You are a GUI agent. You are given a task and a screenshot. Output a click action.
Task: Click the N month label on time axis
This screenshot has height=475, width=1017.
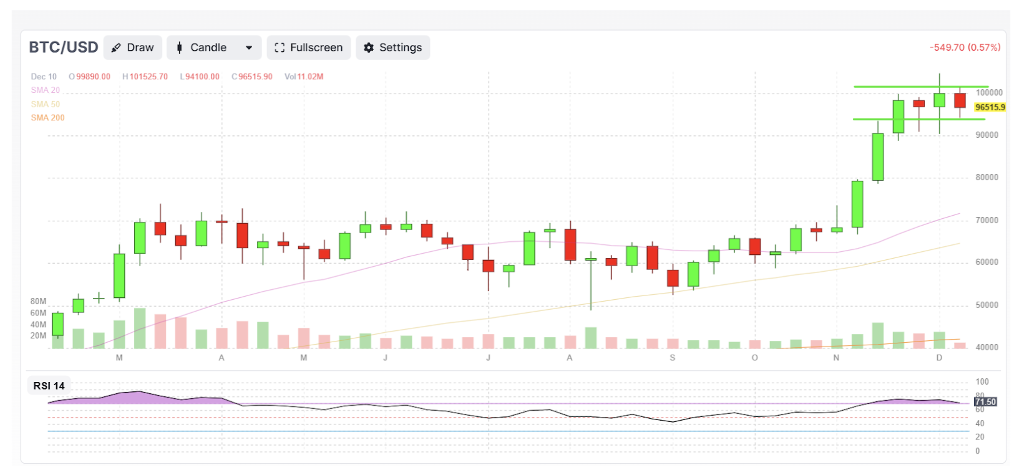tap(836, 358)
